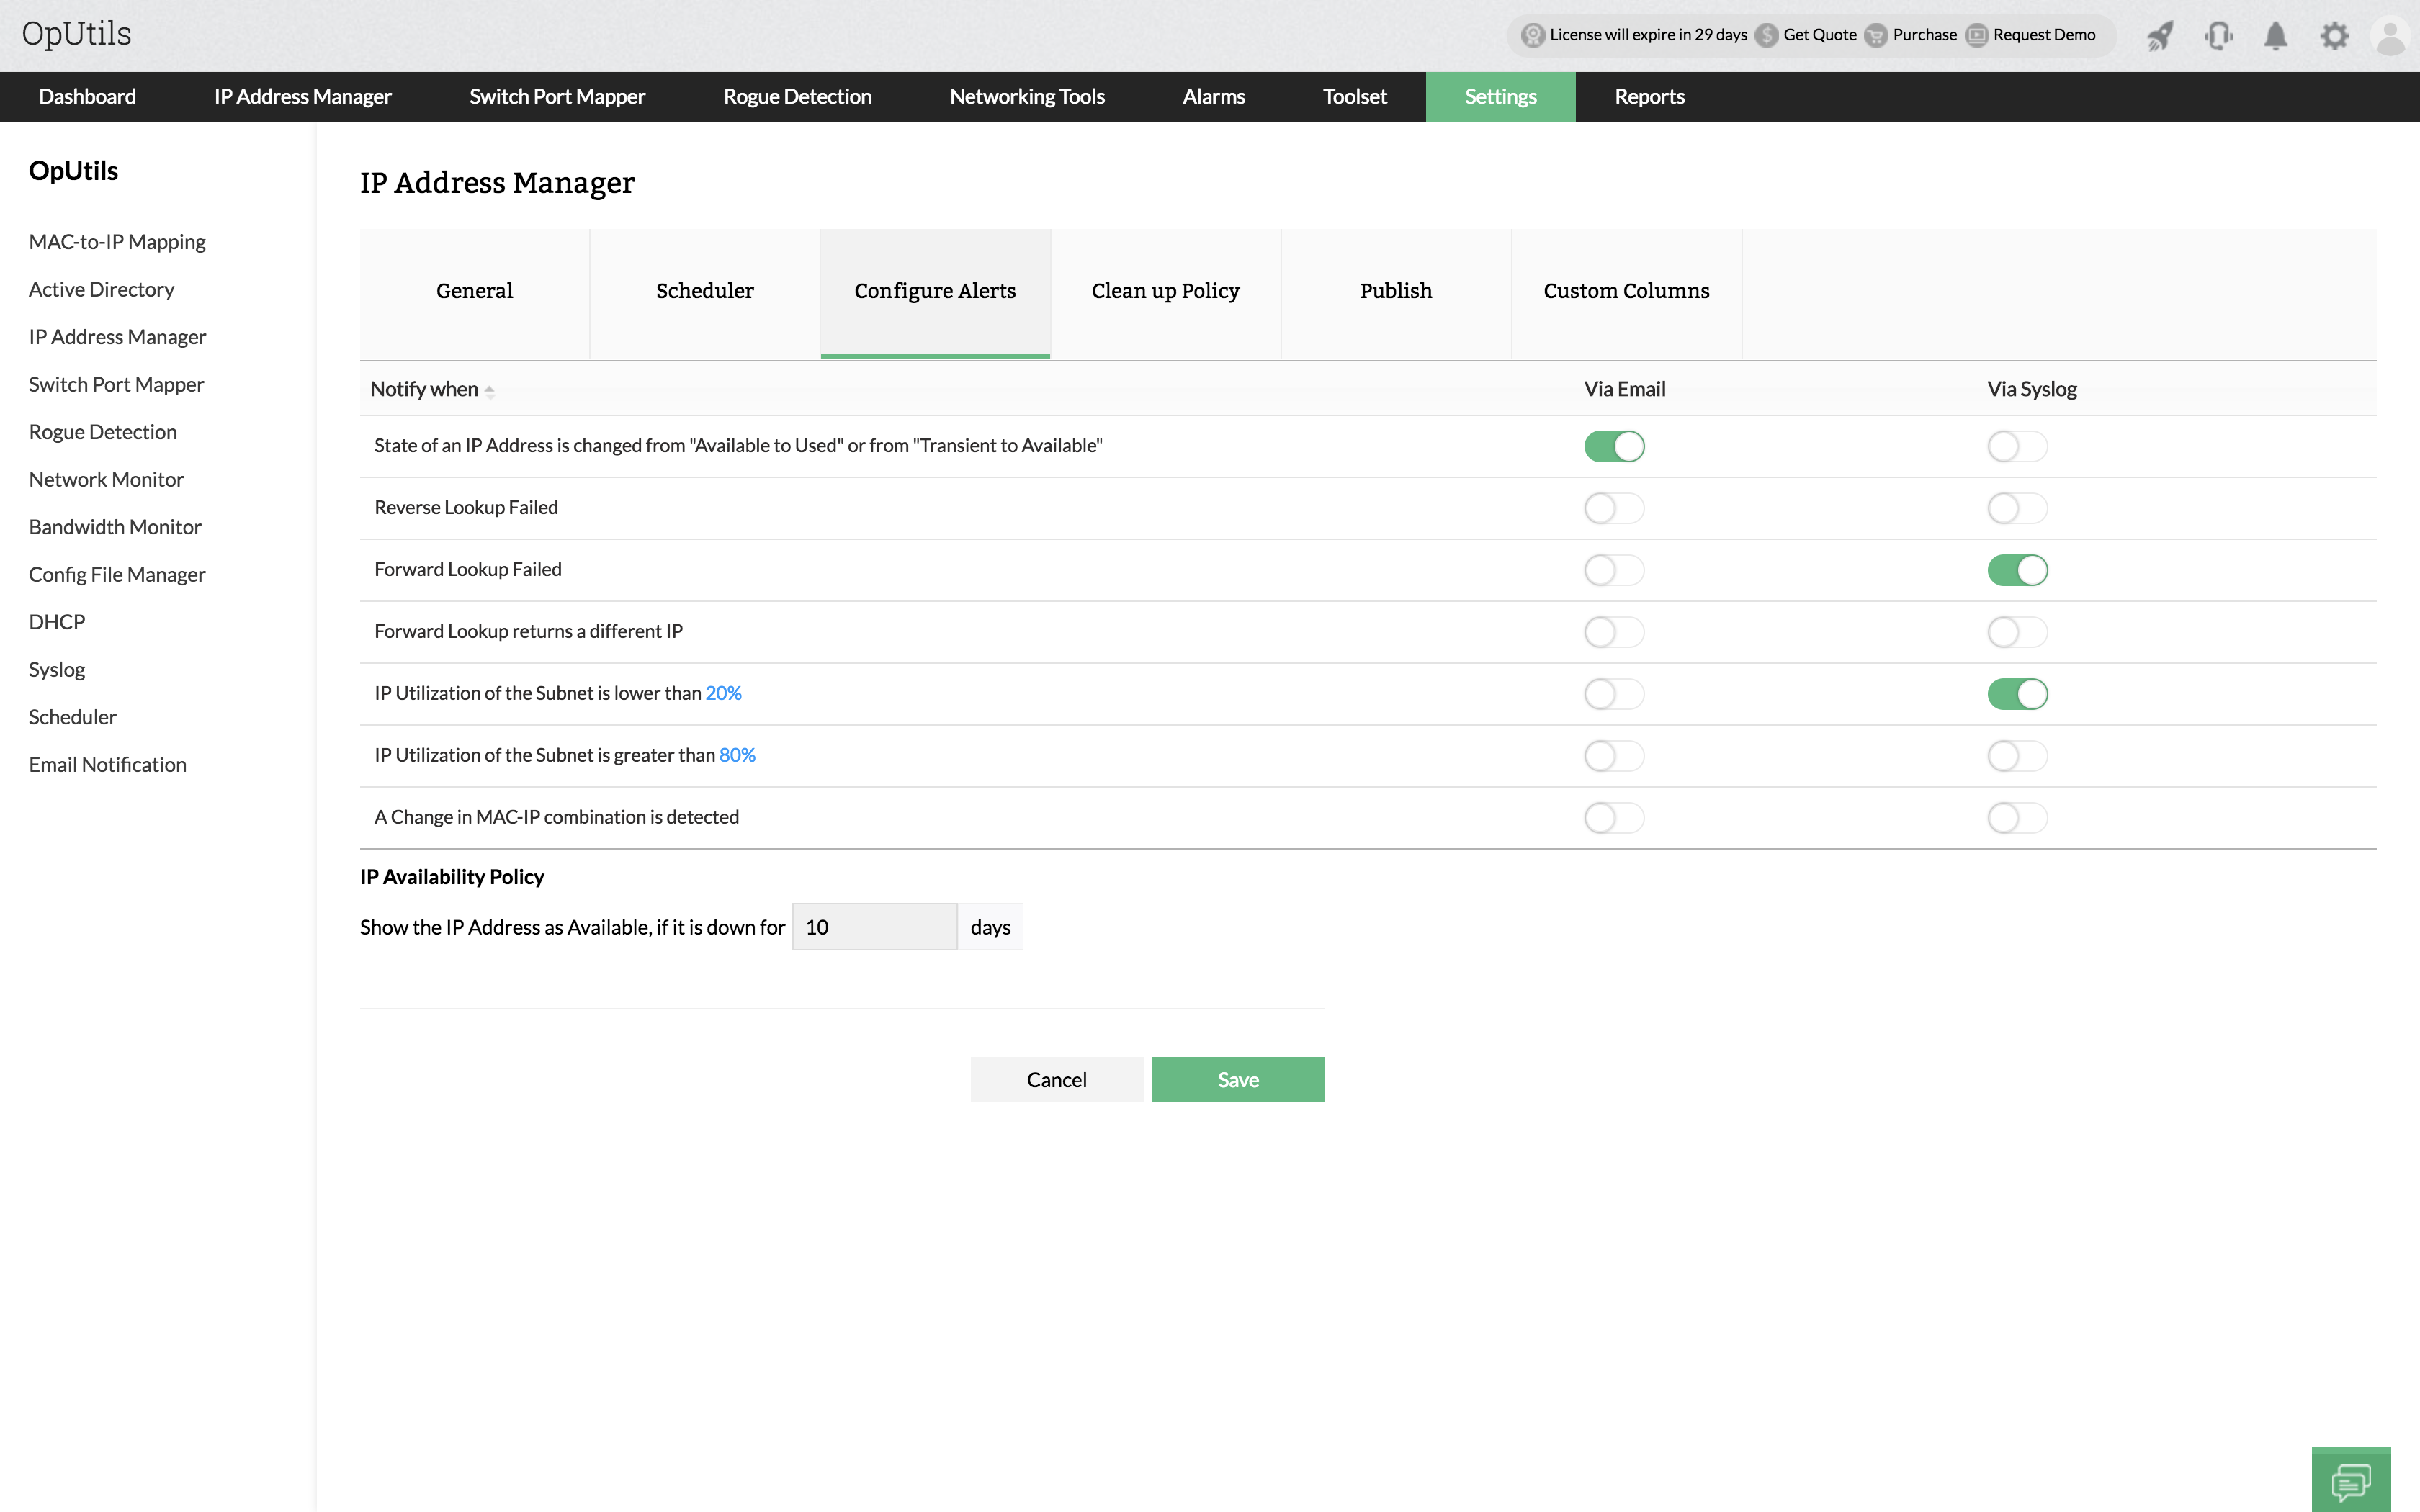Click the Purchase cart icon

[x=1876, y=36]
